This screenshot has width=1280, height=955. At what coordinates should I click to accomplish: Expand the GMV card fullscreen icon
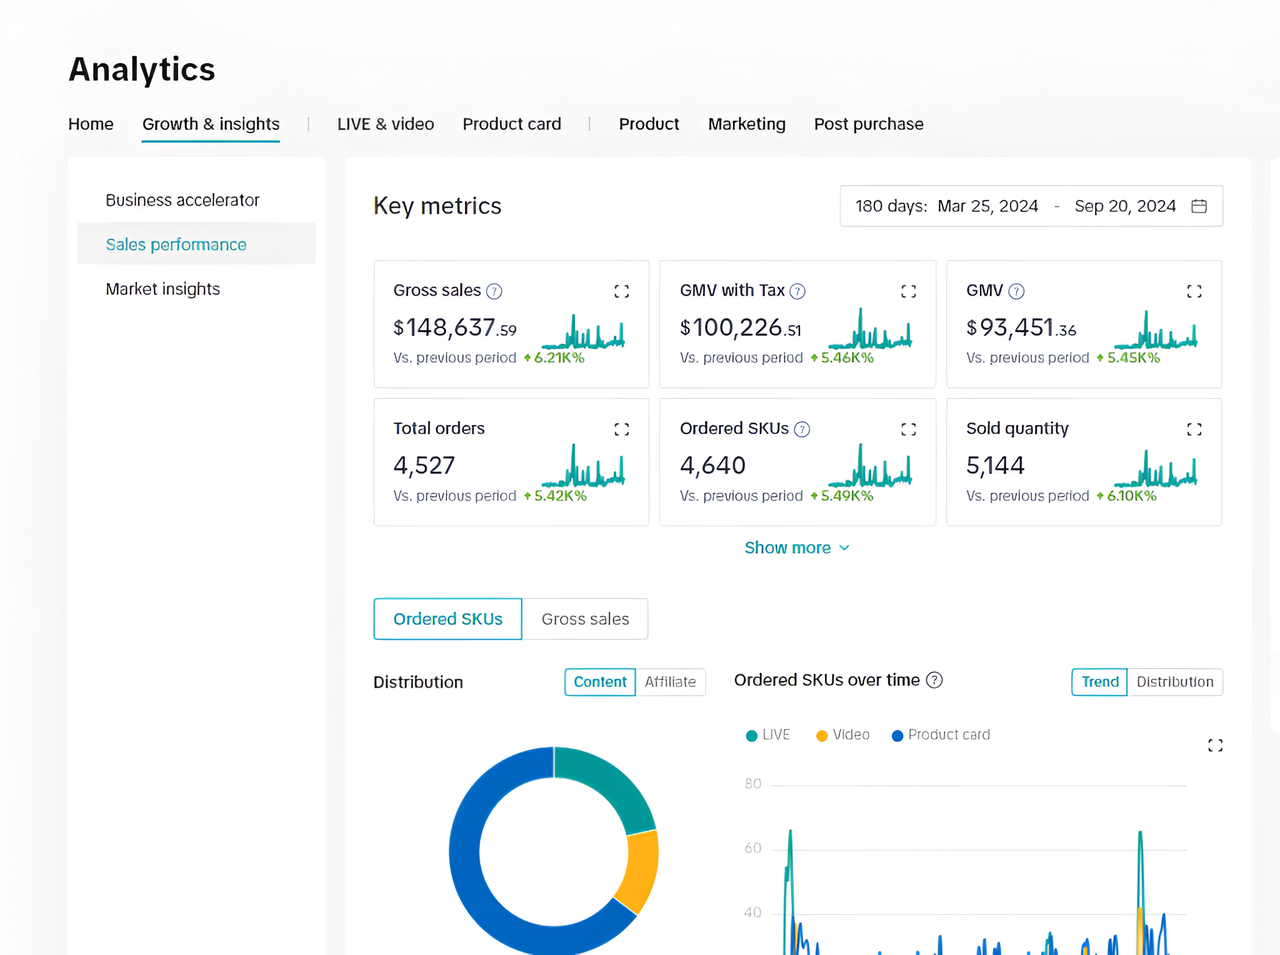[x=1194, y=291]
